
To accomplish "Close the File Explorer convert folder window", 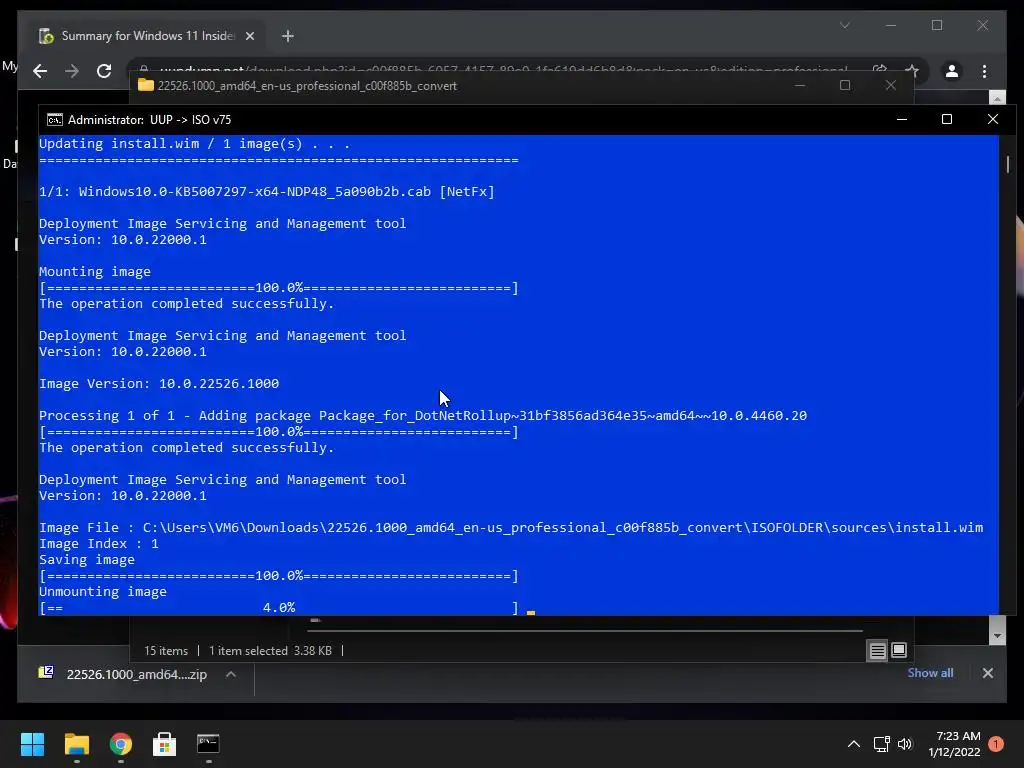I will click(x=891, y=86).
